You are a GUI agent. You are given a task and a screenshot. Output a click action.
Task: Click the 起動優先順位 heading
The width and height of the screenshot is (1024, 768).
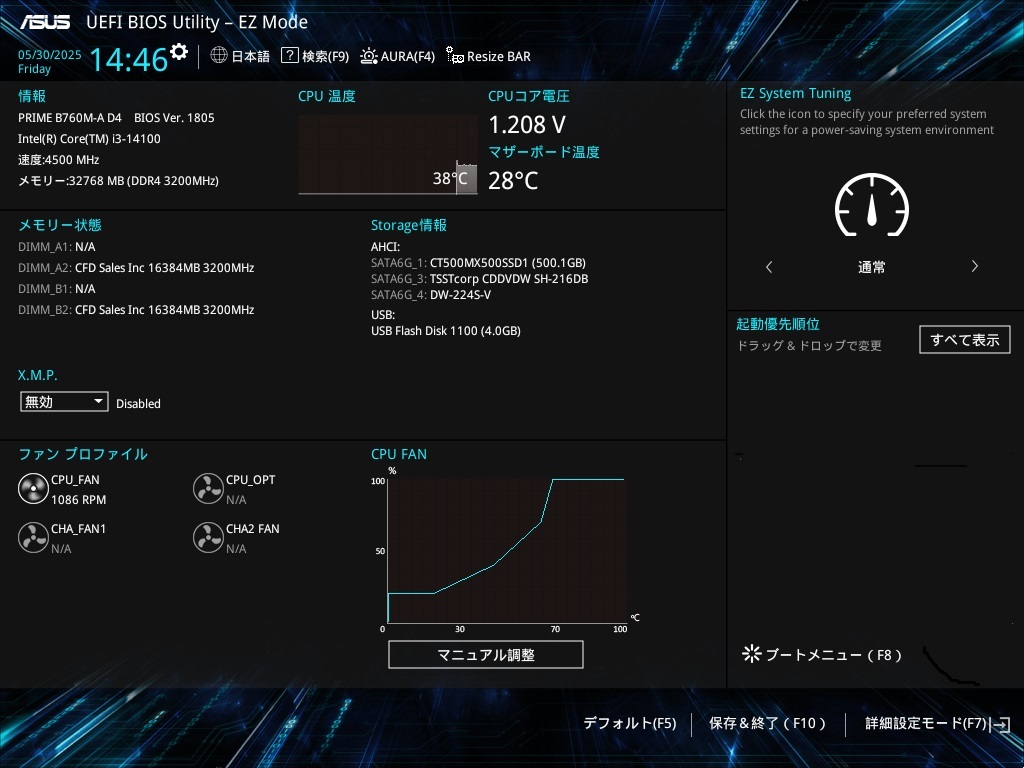pos(778,324)
